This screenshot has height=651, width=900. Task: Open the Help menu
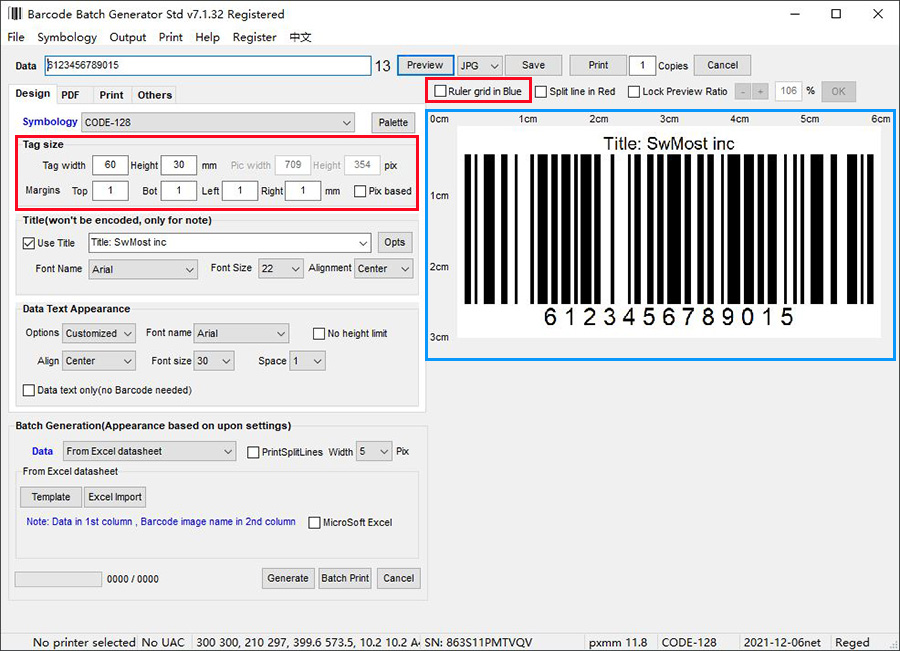pos(207,37)
